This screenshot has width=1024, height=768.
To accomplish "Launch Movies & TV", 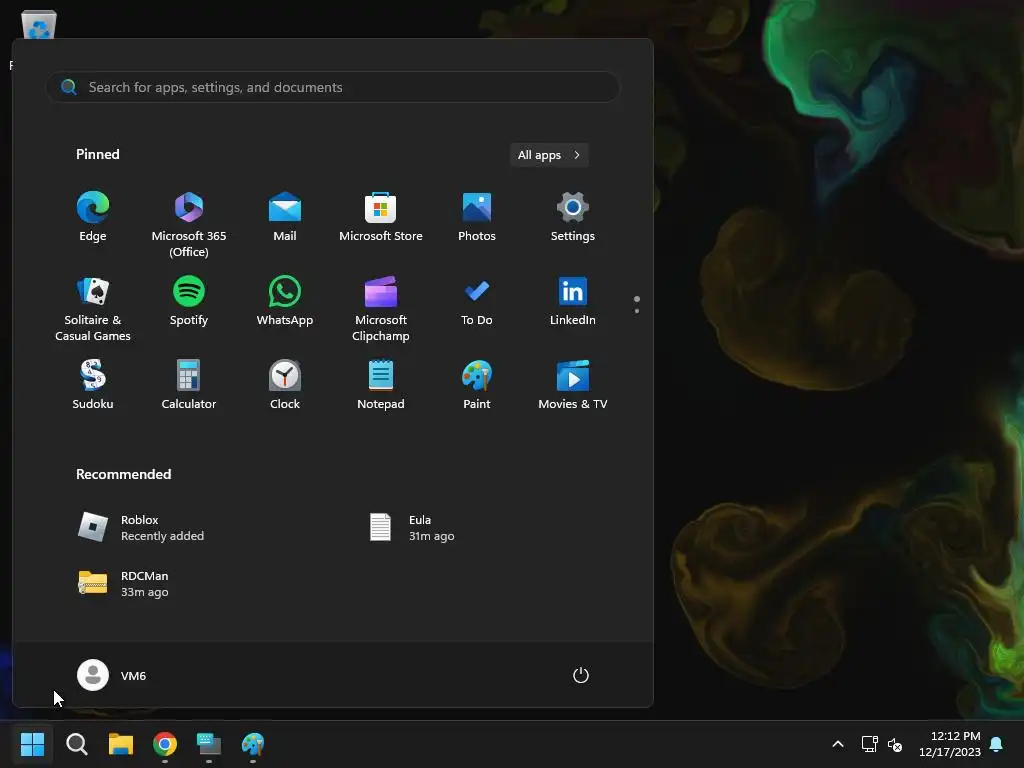I will [x=573, y=385].
